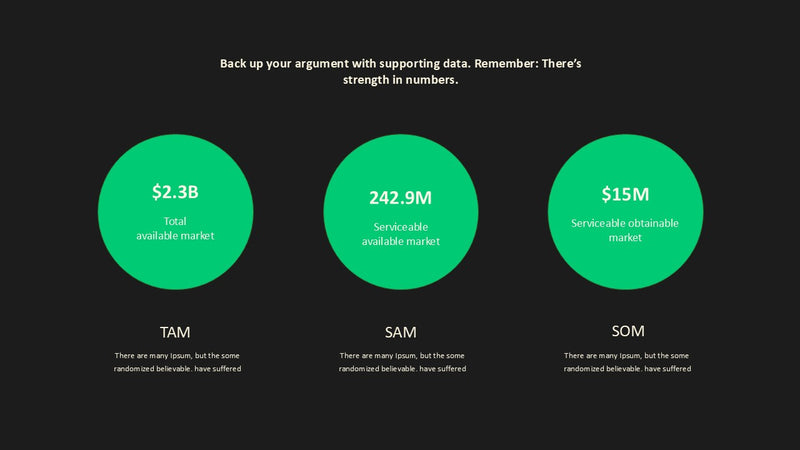Select the description paragraph under SOM
The width and height of the screenshot is (800, 450).
click(627, 362)
